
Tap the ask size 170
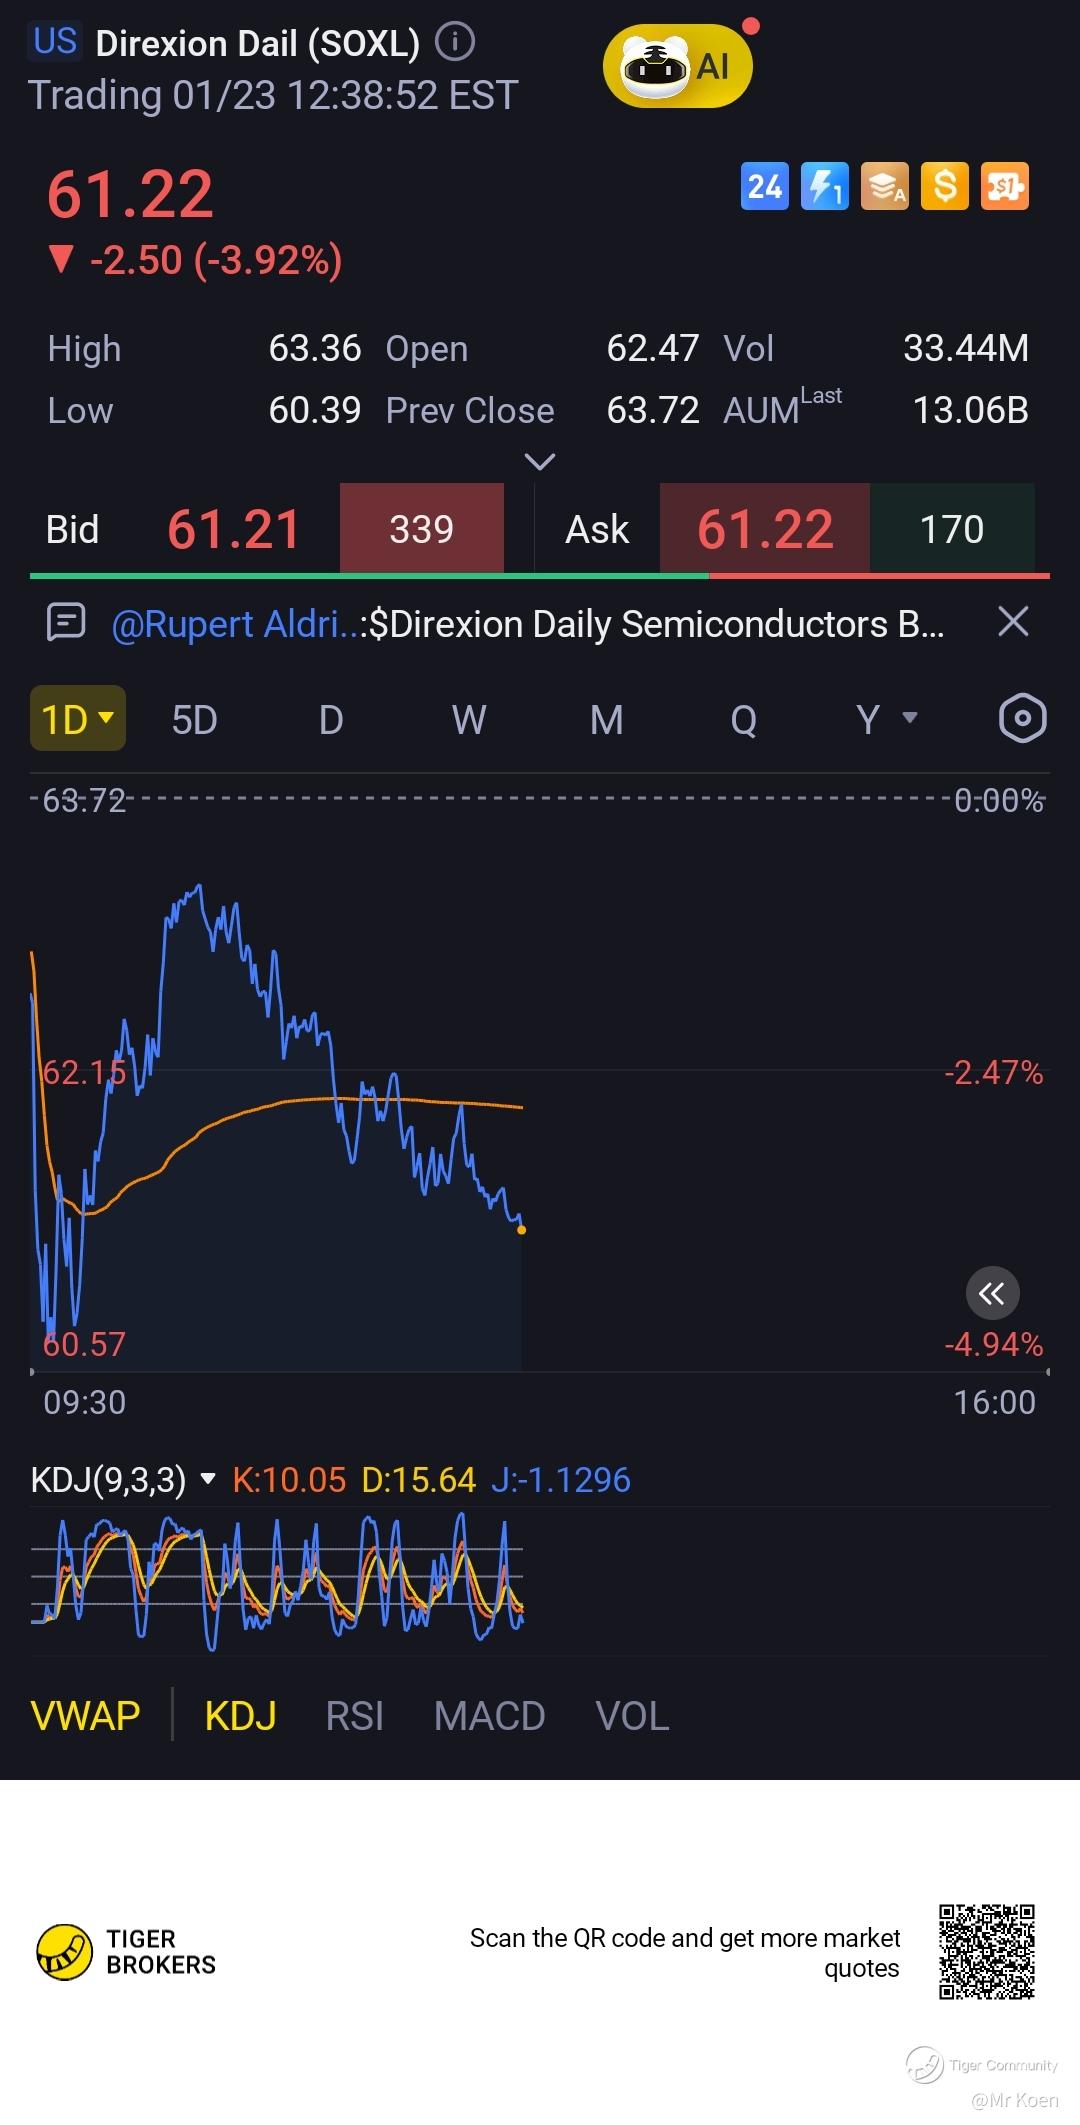tap(952, 529)
